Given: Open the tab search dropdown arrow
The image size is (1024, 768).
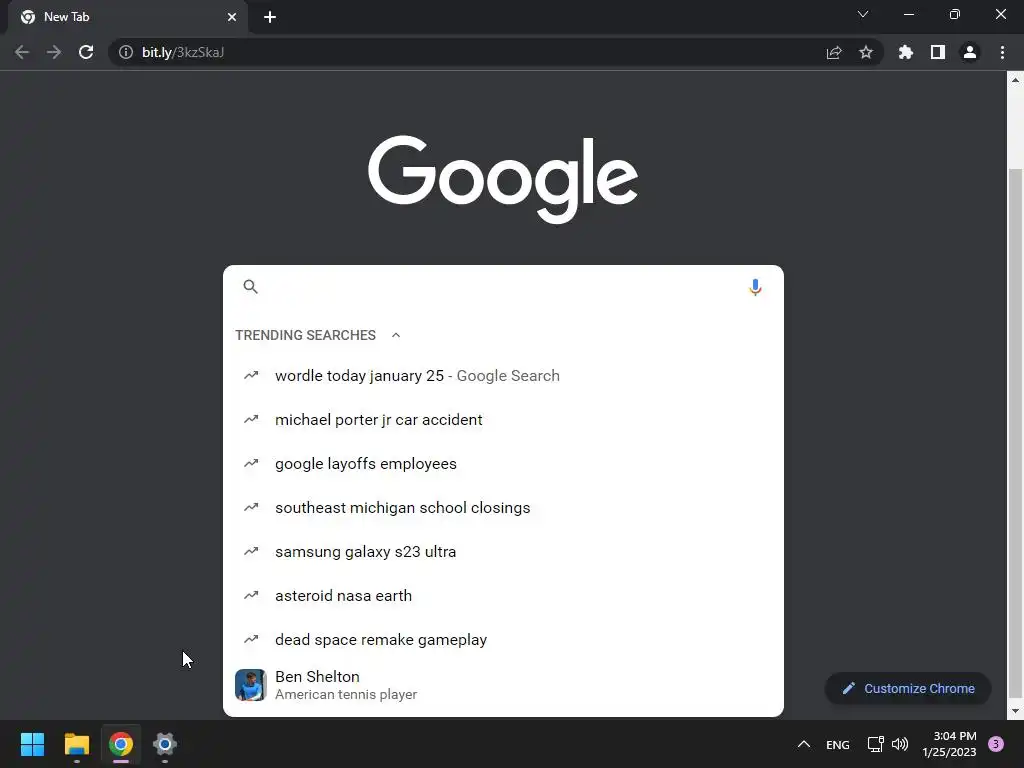Looking at the screenshot, I should 863,14.
